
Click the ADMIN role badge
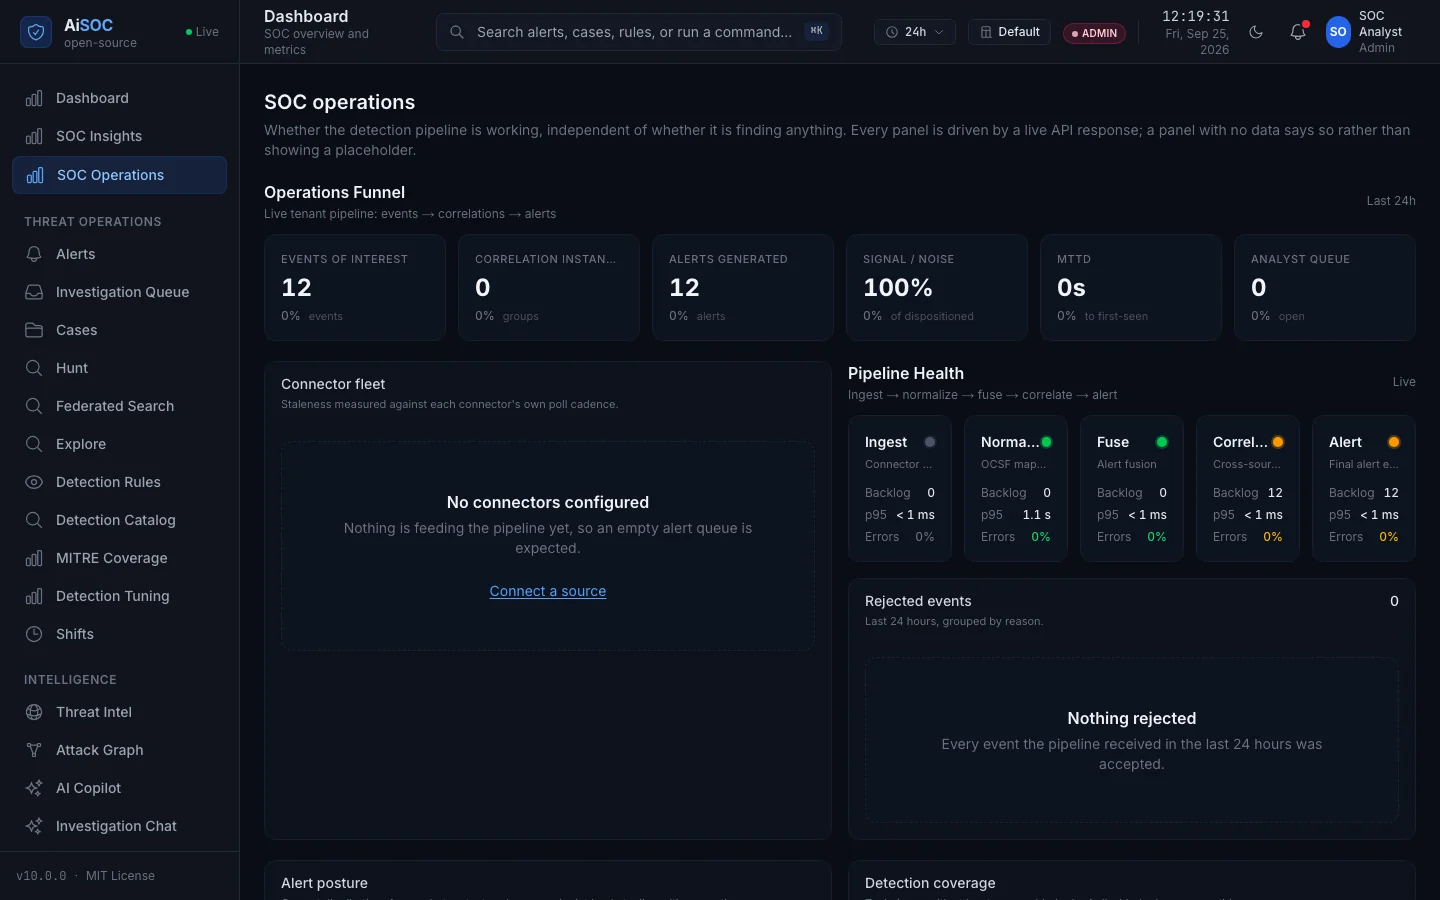pos(1094,33)
